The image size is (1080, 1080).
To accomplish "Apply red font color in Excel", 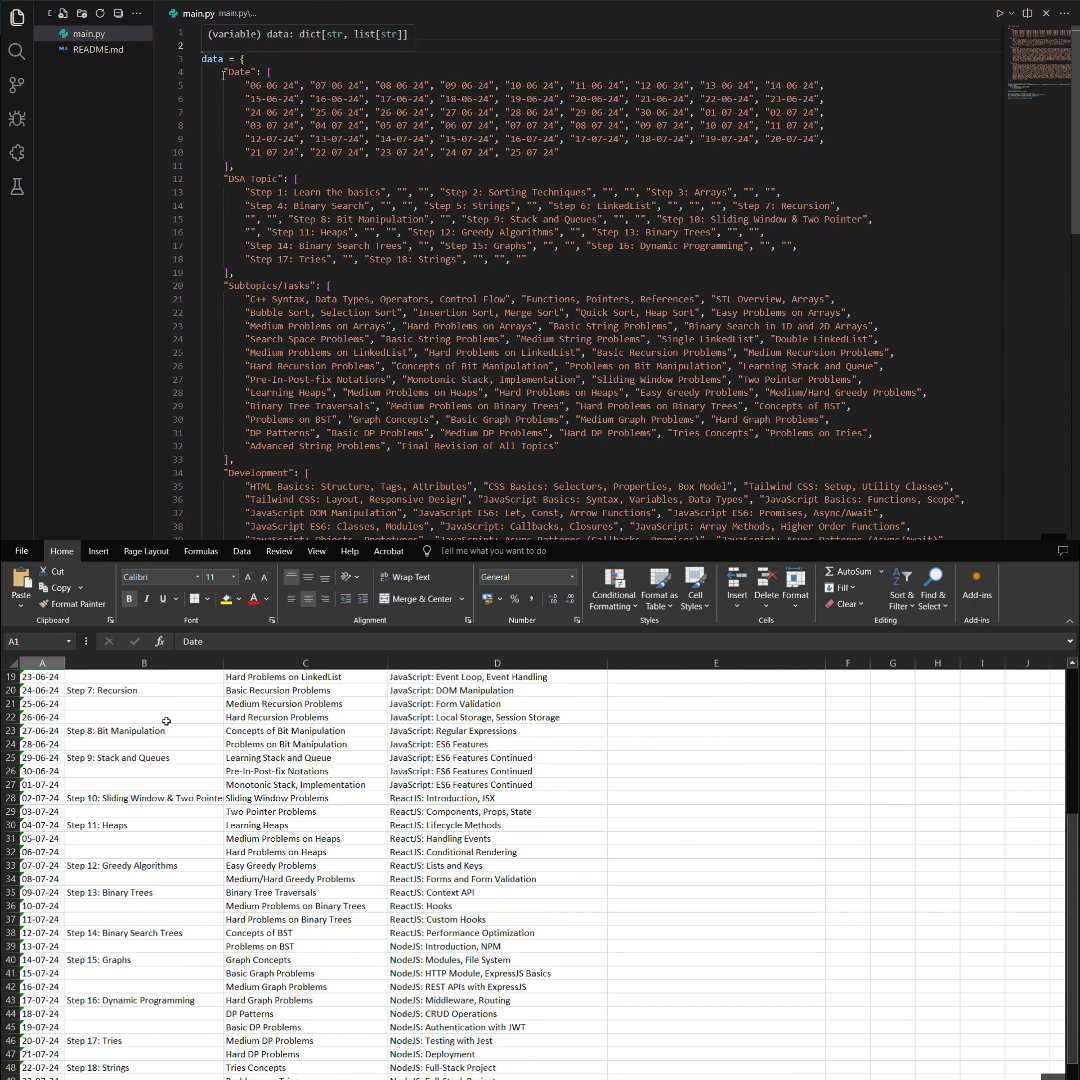I will [253, 599].
